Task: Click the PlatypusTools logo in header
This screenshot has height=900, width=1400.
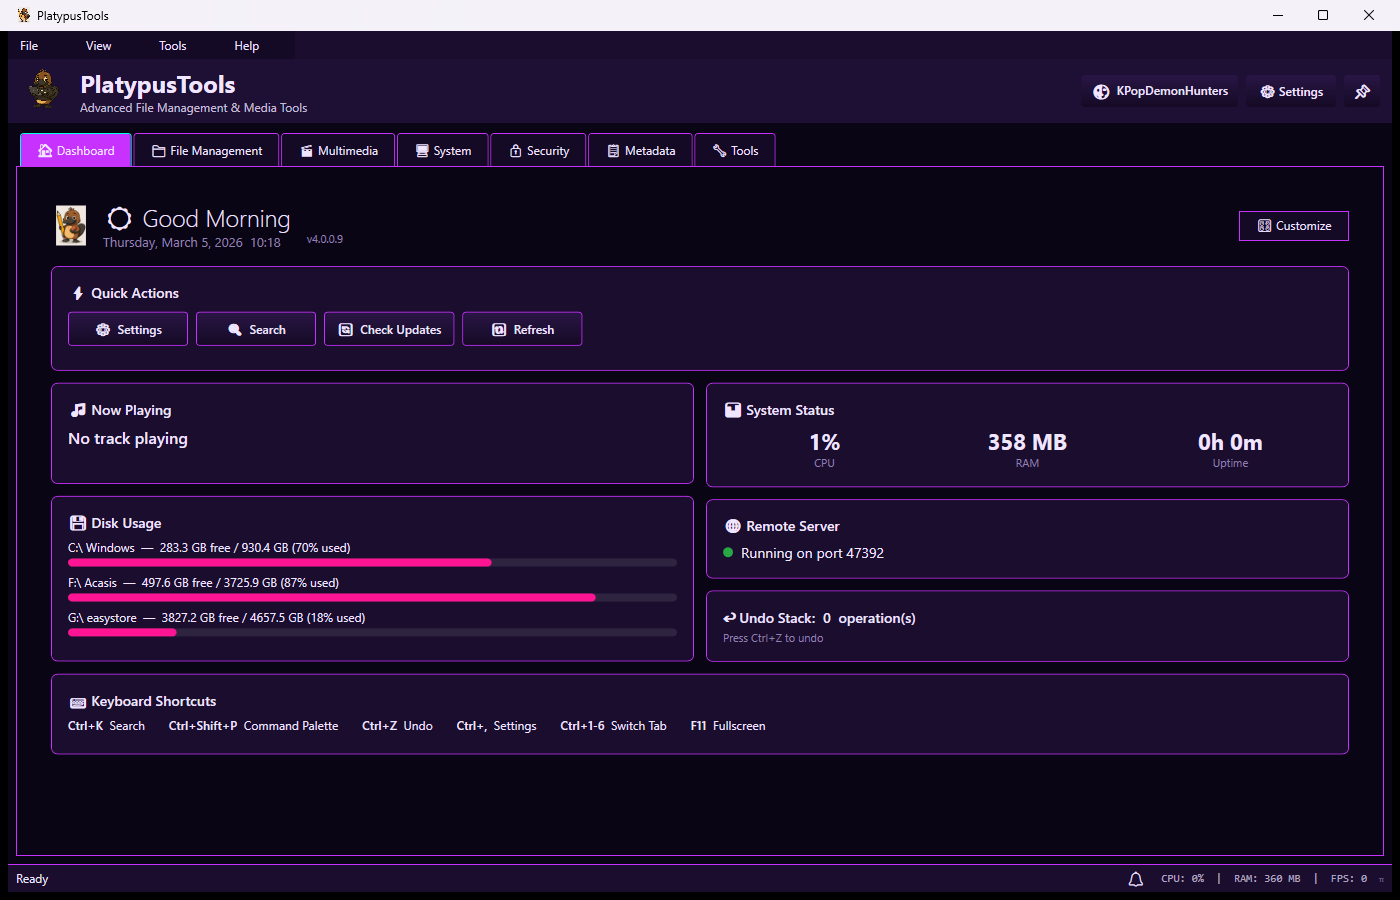Action: coord(44,89)
